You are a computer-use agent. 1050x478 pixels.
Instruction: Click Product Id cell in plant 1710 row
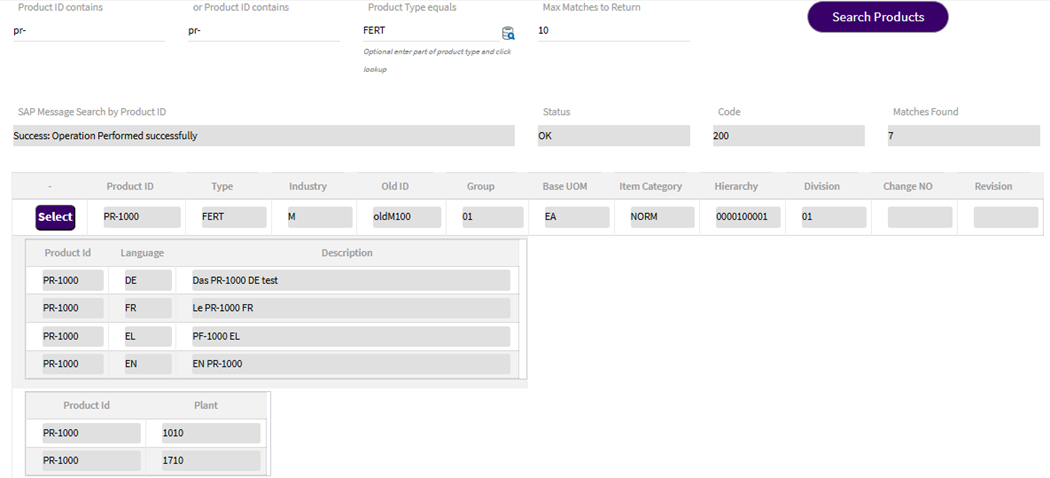pos(91,461)
